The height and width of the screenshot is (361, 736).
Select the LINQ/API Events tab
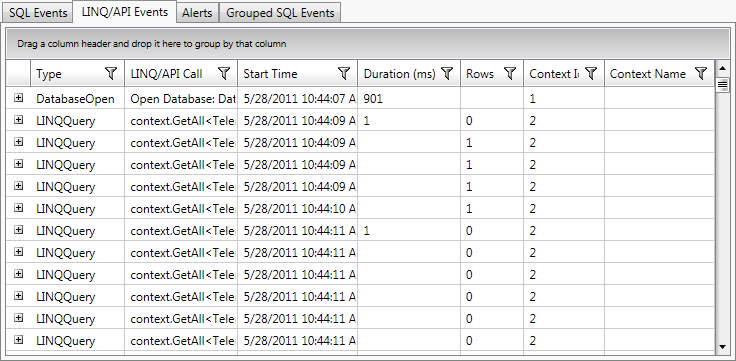point(125,12)
